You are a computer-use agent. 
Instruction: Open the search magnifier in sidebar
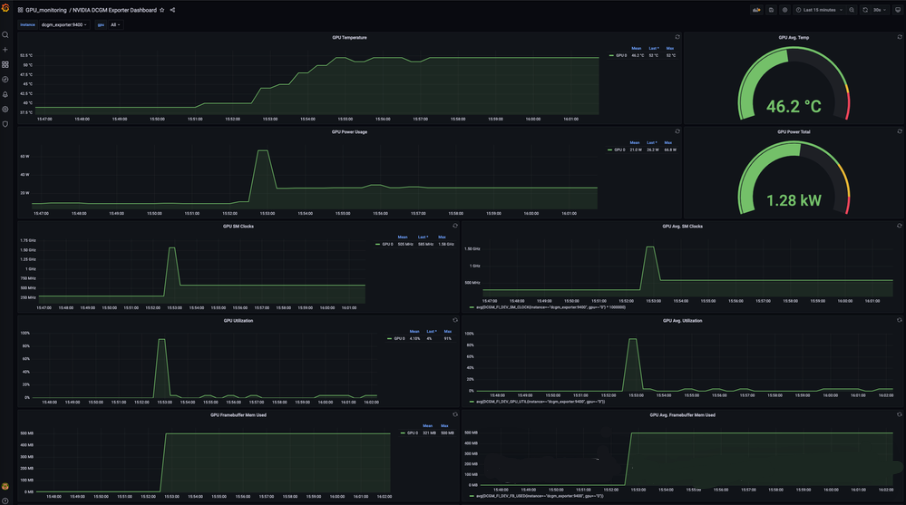pos(5,35)
